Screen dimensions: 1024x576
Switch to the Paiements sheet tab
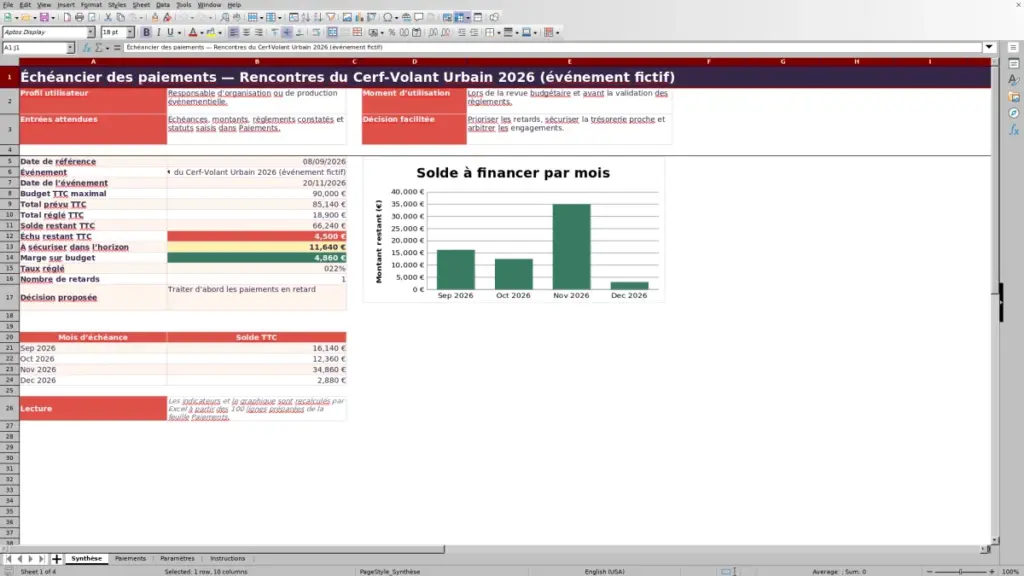coord(131,559)
